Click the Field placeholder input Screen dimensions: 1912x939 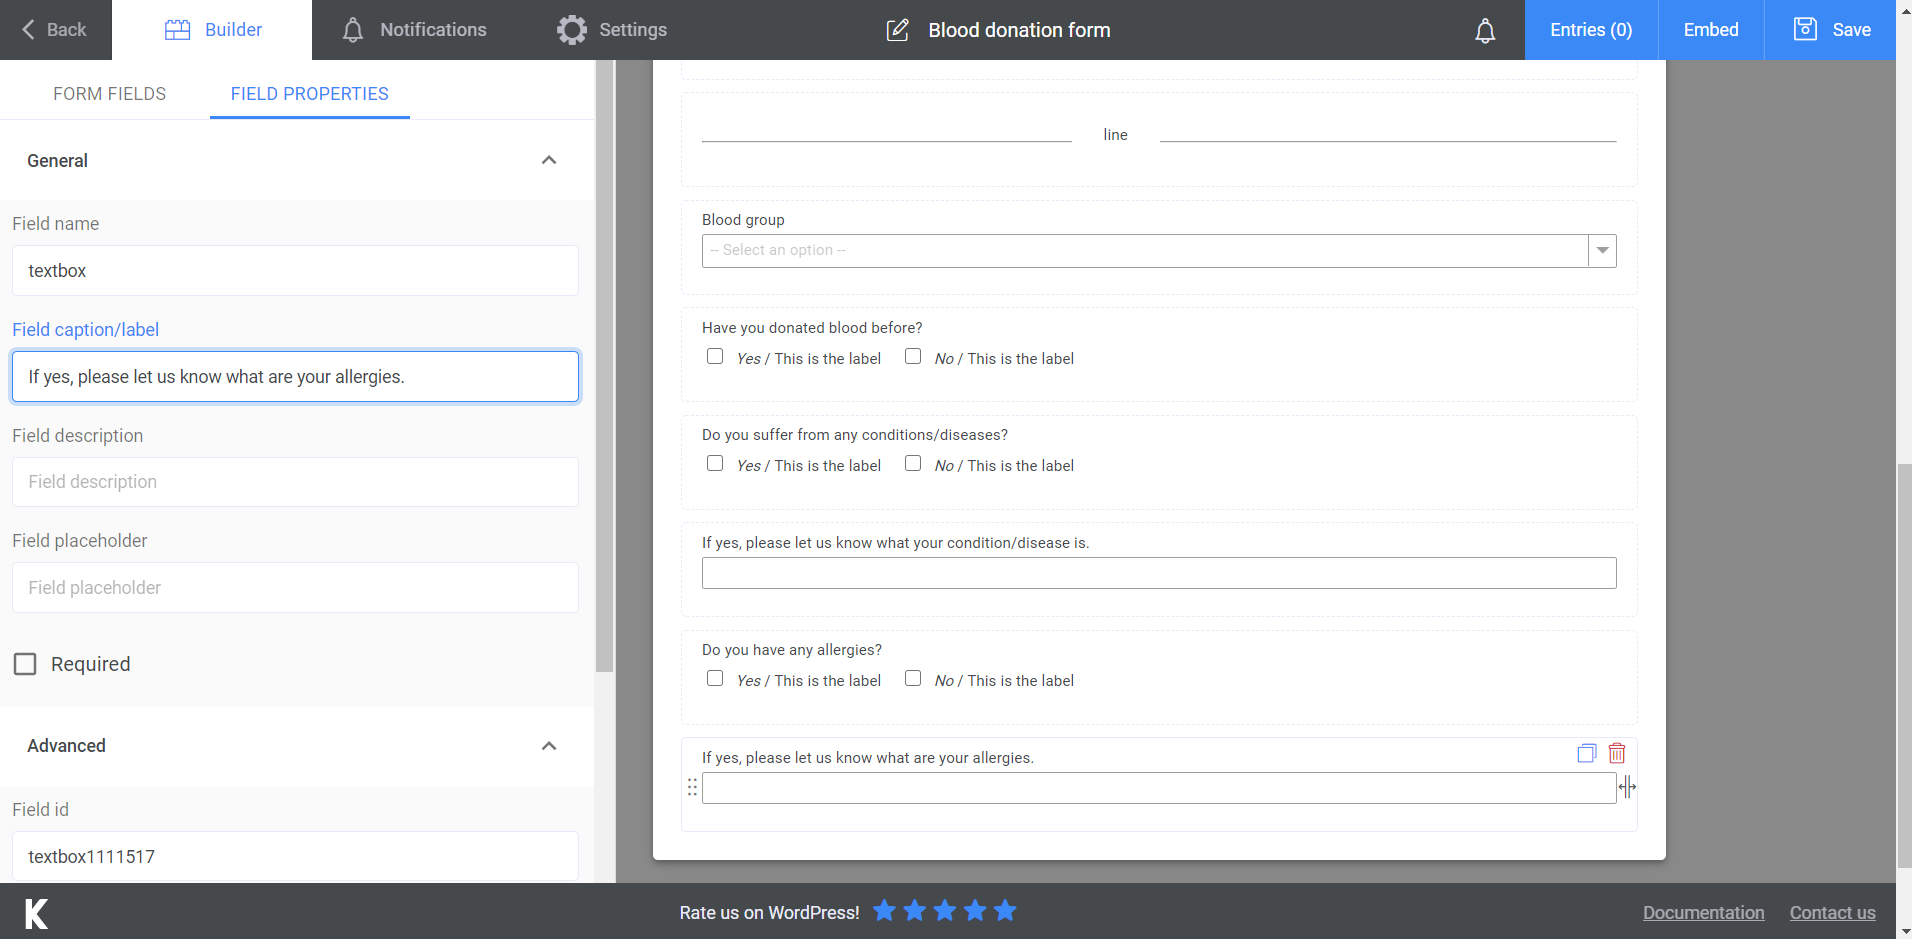294,587
